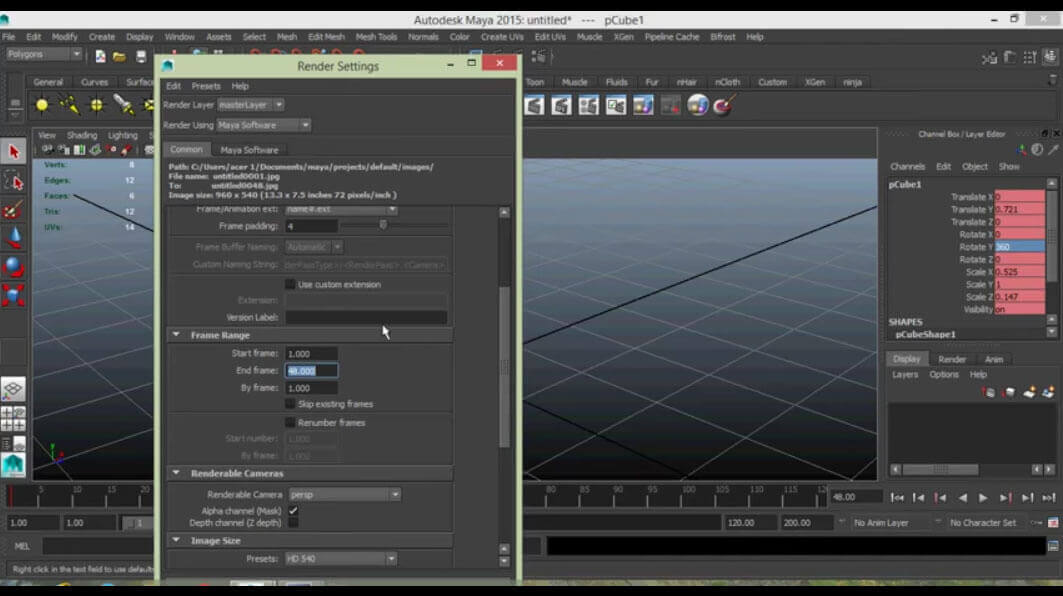Select the arrow Select tool in toolbox

tap(14, 151)
